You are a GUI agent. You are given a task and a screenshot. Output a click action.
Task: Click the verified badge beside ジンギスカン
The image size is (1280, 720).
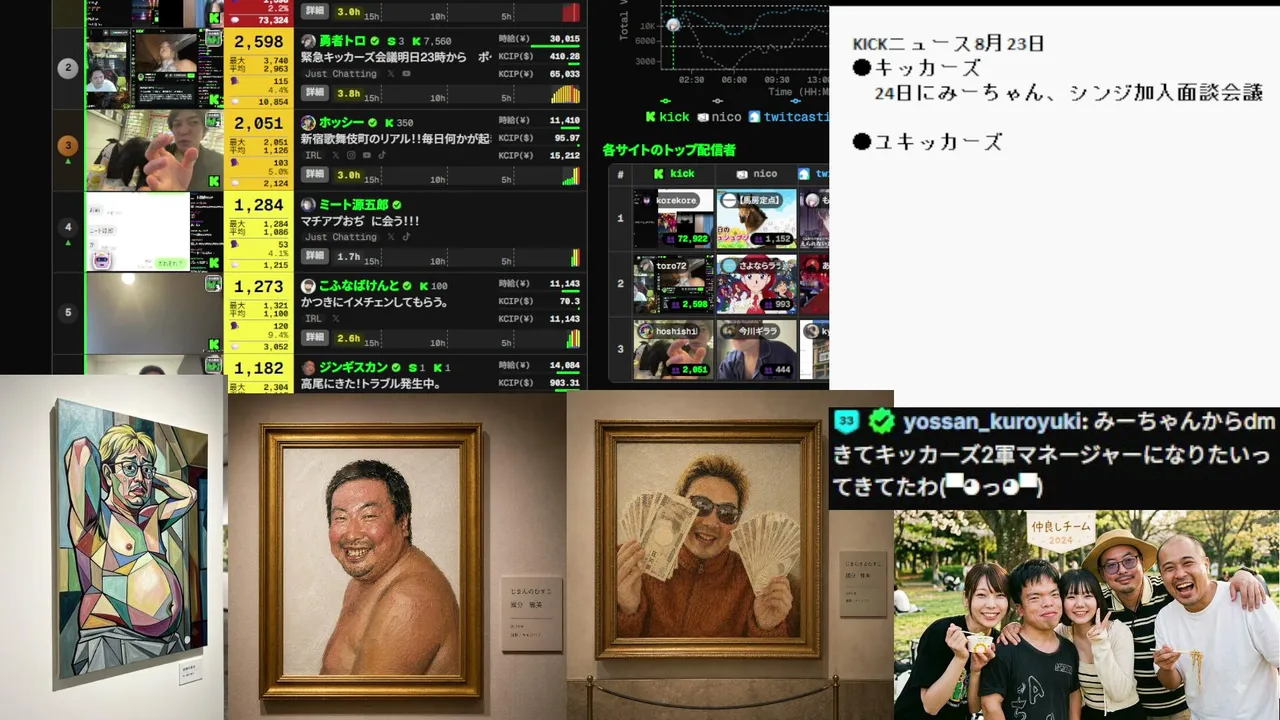(x=396, y=367)
